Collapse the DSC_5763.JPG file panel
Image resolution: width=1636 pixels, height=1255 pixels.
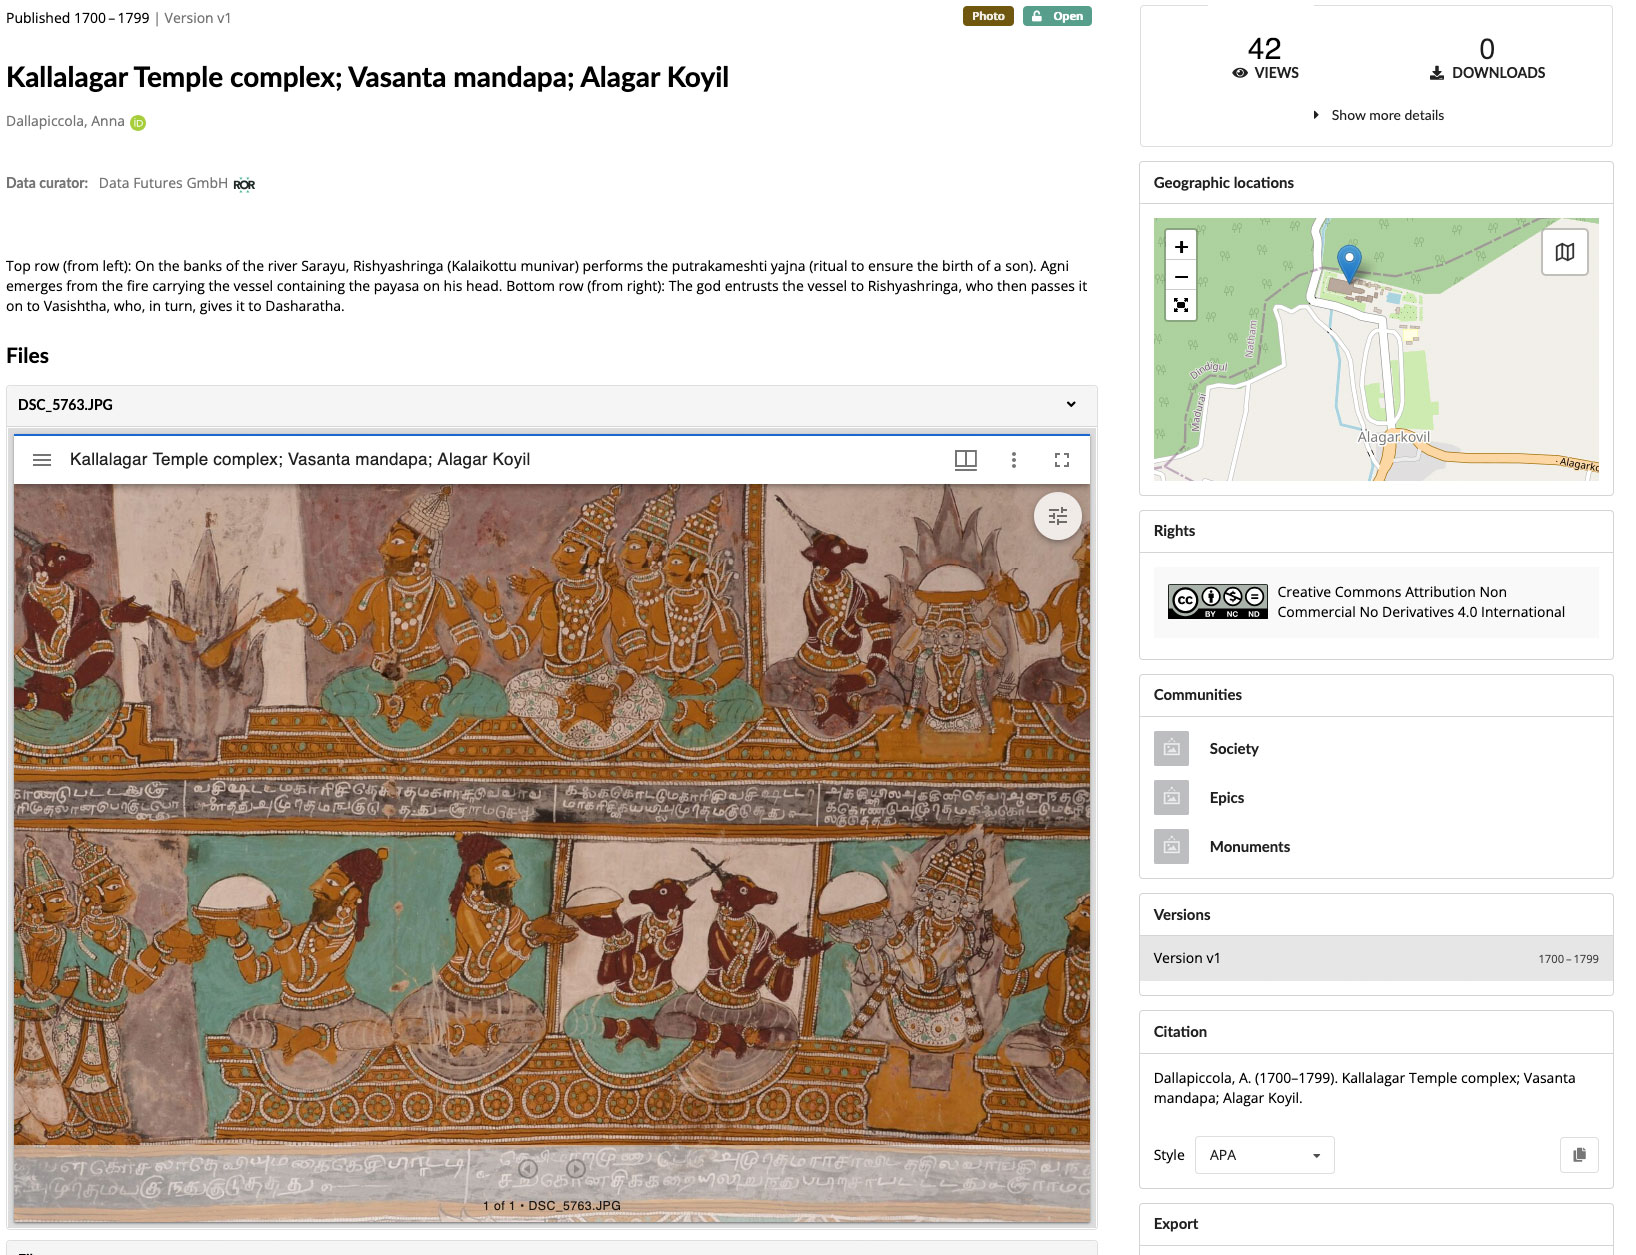click(x=1070, y=405)
